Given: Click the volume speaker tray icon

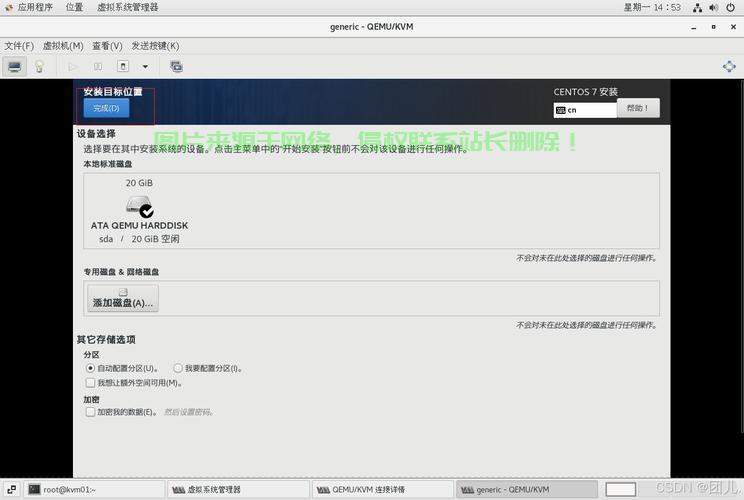Looking at the screenshot, I should point(714,8).
